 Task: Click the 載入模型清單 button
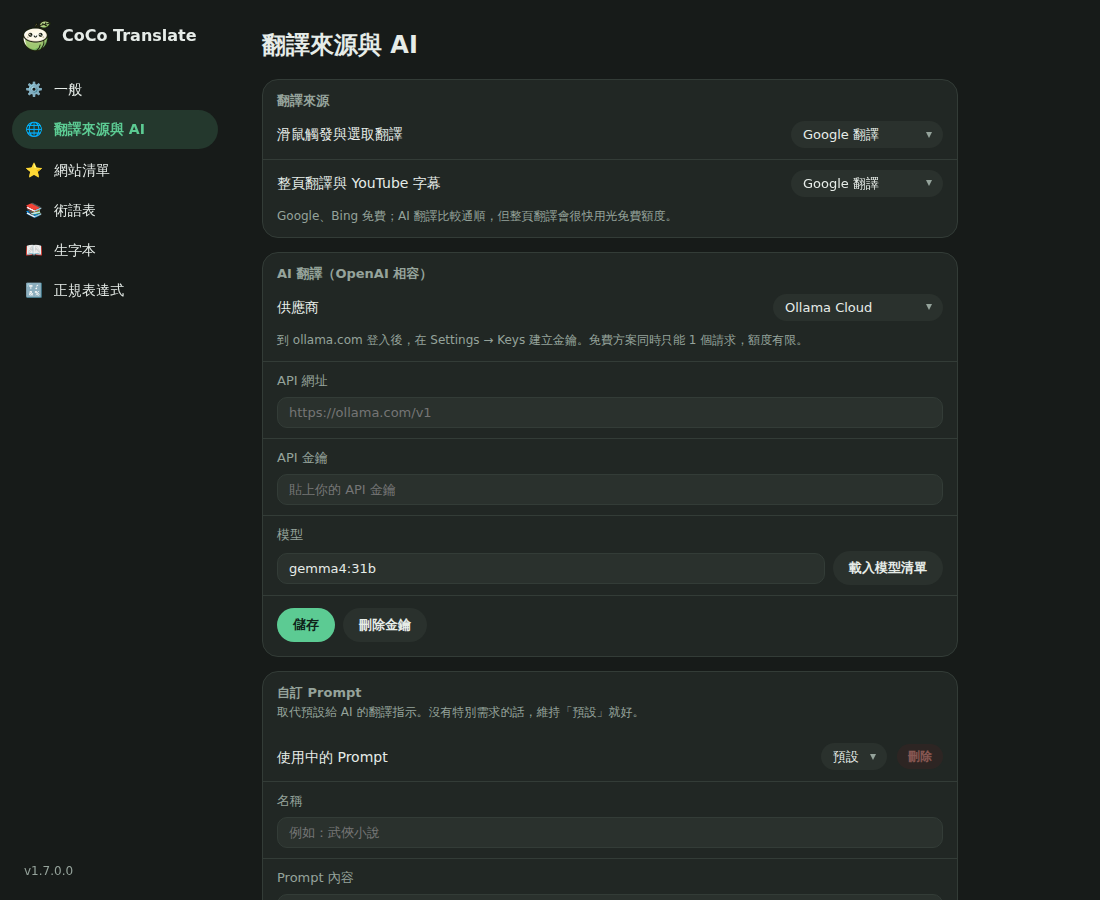point(887,567)
